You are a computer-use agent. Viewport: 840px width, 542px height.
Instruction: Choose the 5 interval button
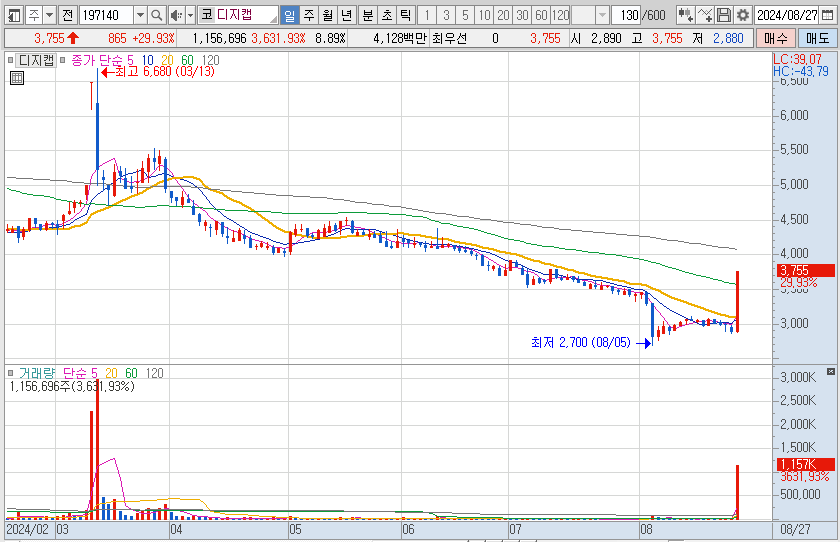pos(465,15)
